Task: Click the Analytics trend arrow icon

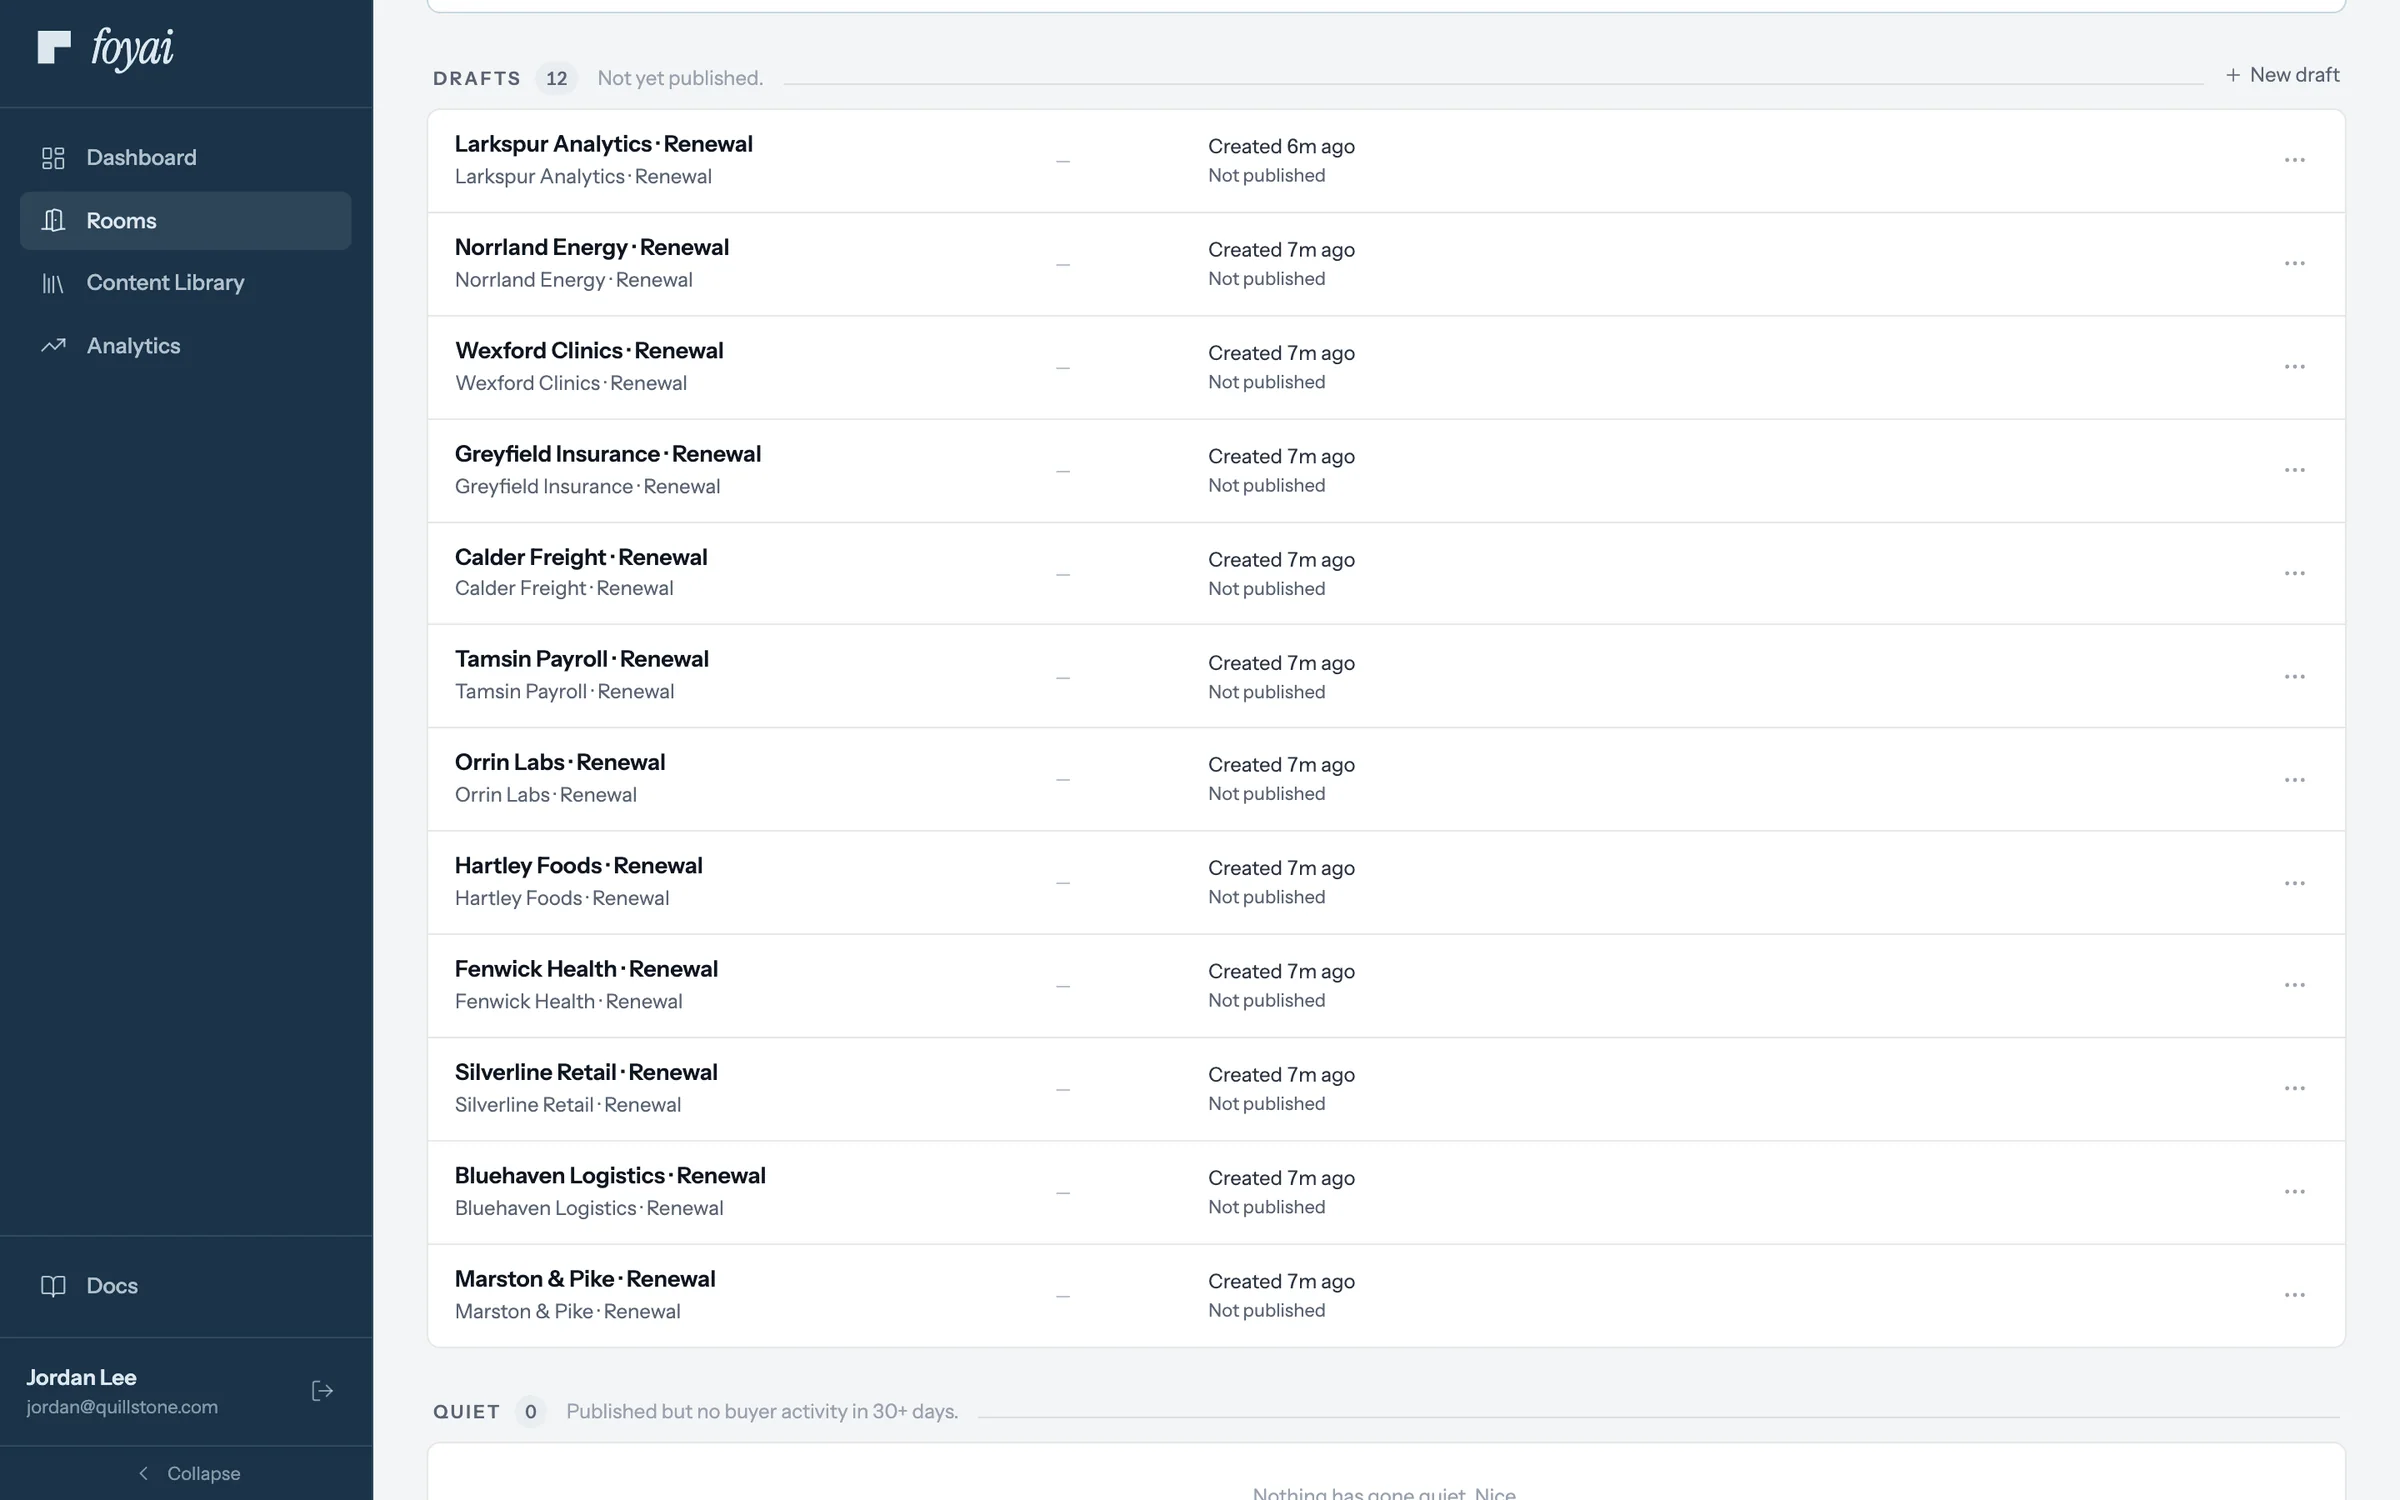Action: click(53, 345)
